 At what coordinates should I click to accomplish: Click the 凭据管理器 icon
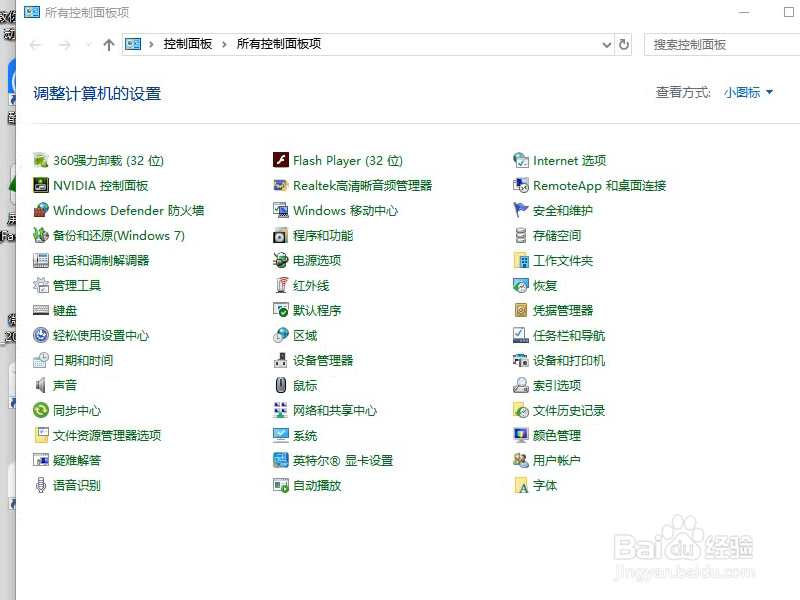(x=520, y=310)
